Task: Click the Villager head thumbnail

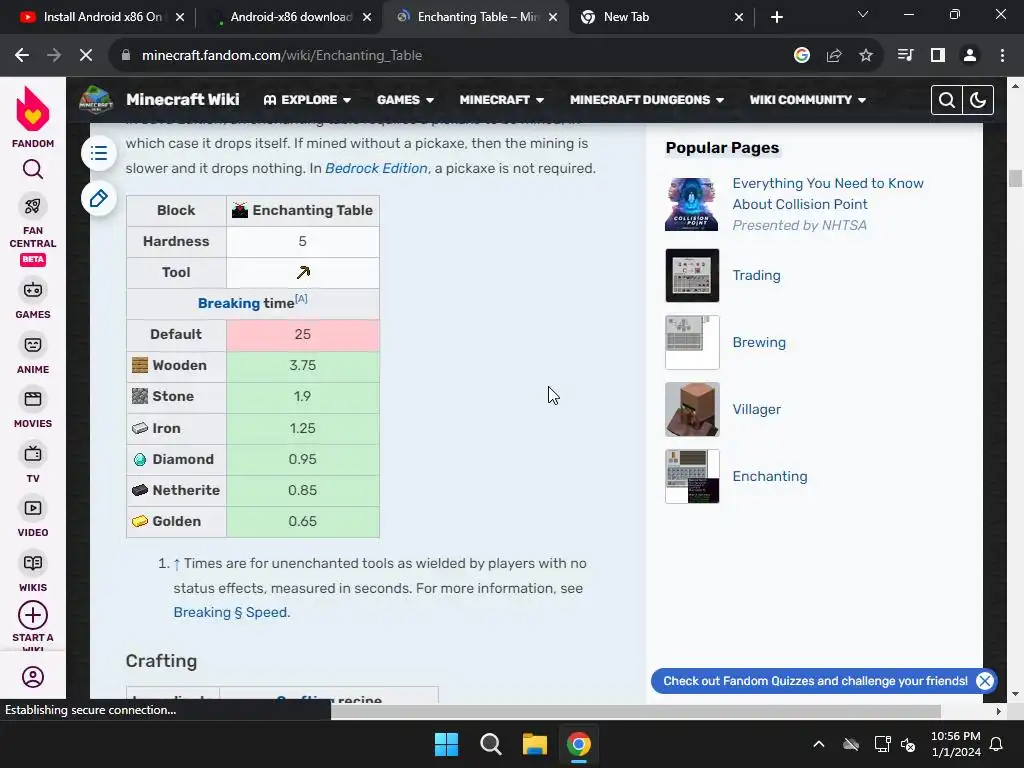Action: point(692,409)
